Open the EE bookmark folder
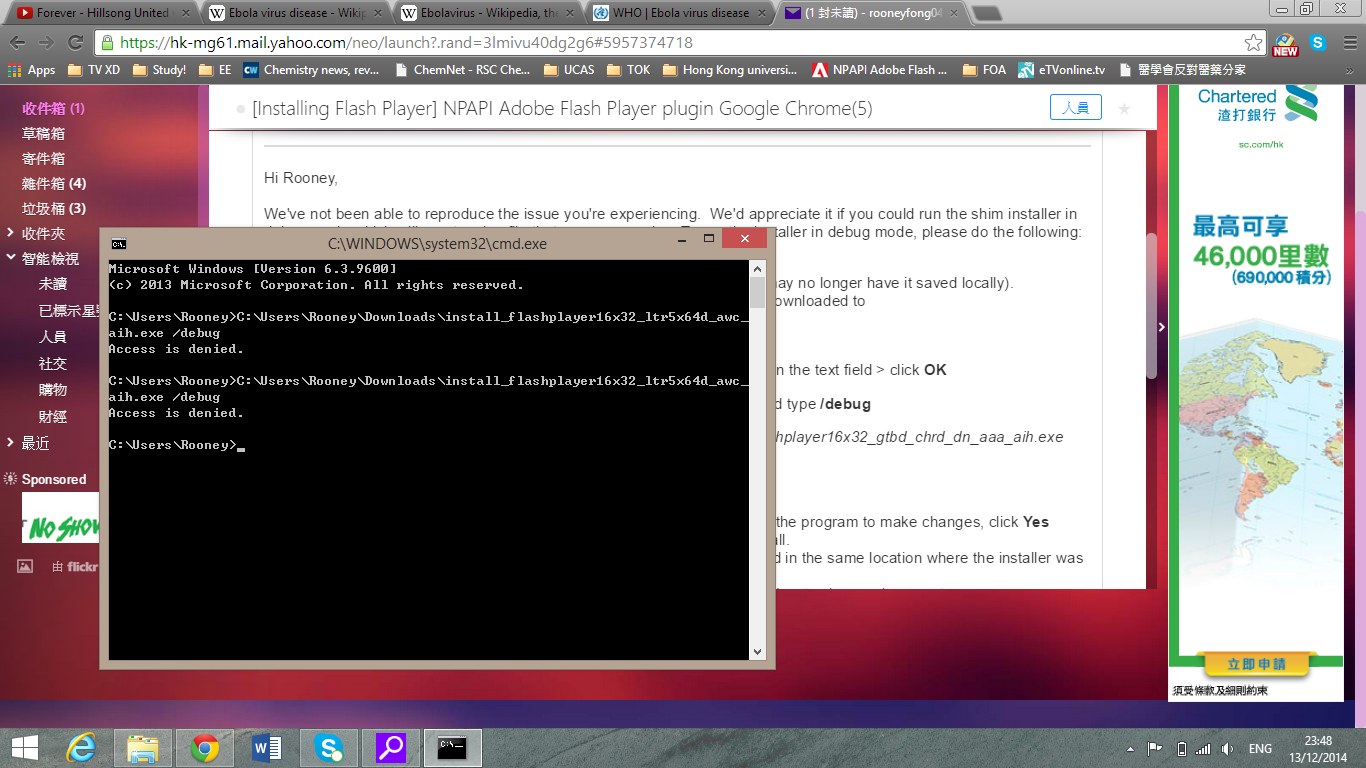1366x768 pixels. [x=215, y=70]
